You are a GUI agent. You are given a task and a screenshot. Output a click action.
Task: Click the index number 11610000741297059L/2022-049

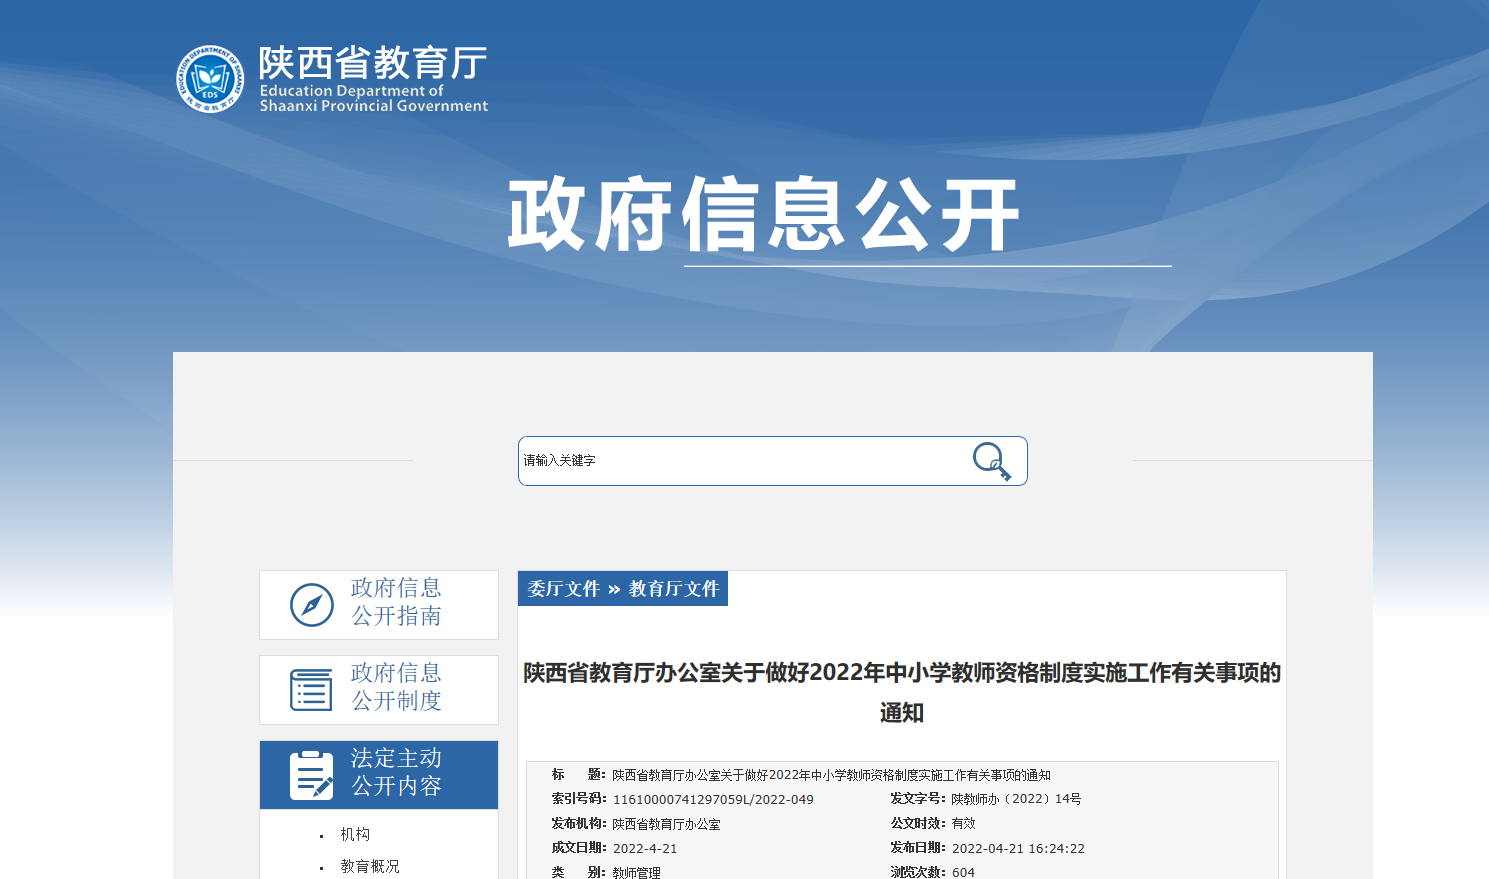point(713,800)
